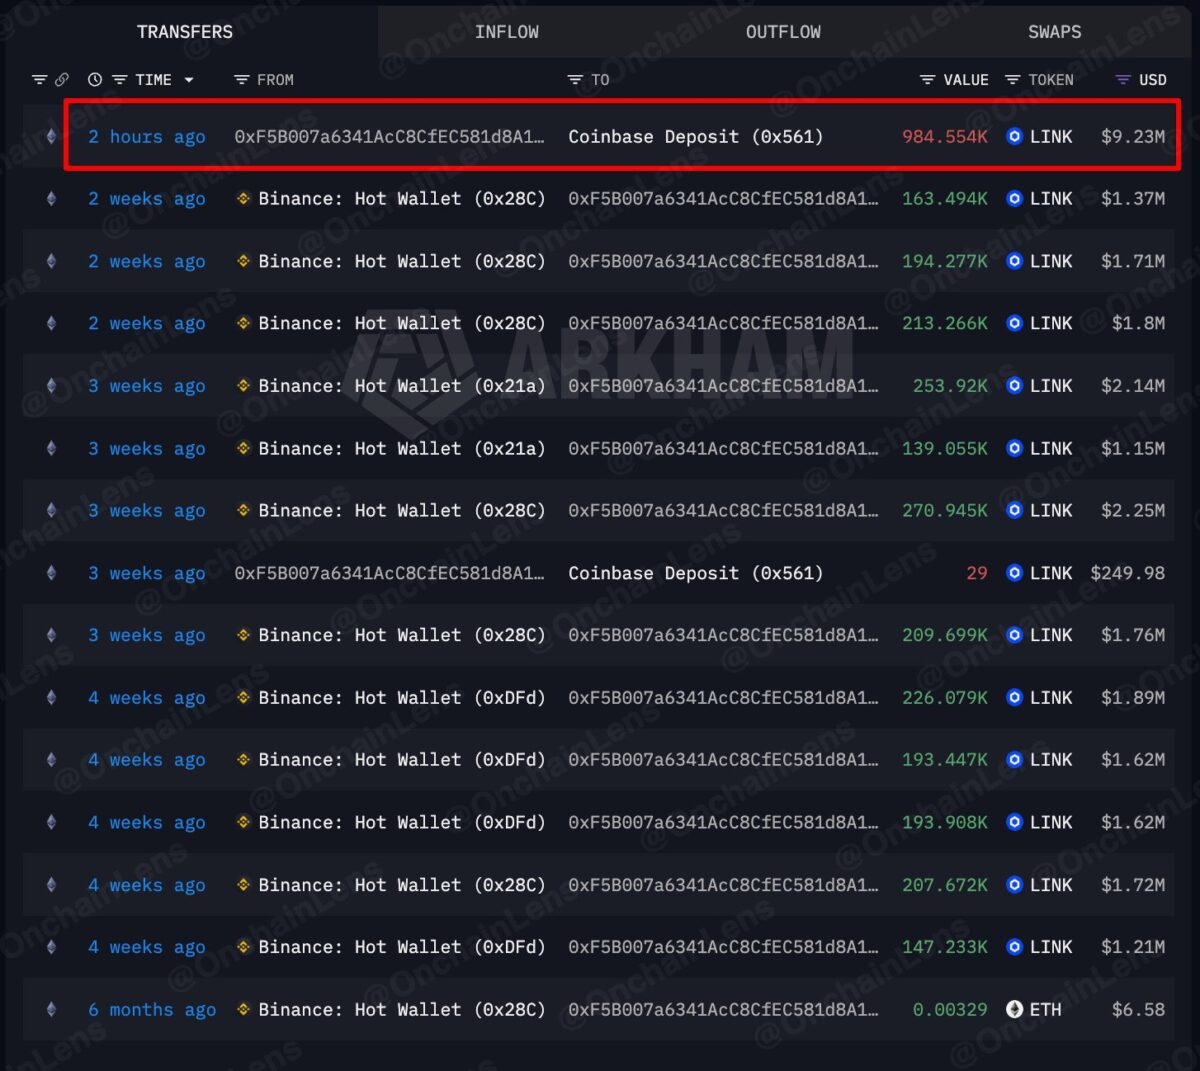Open the '6 months ago' transaction link
This screenshot has height=1071, width=1200.
pyautogui.click(x=152, y=1010)
